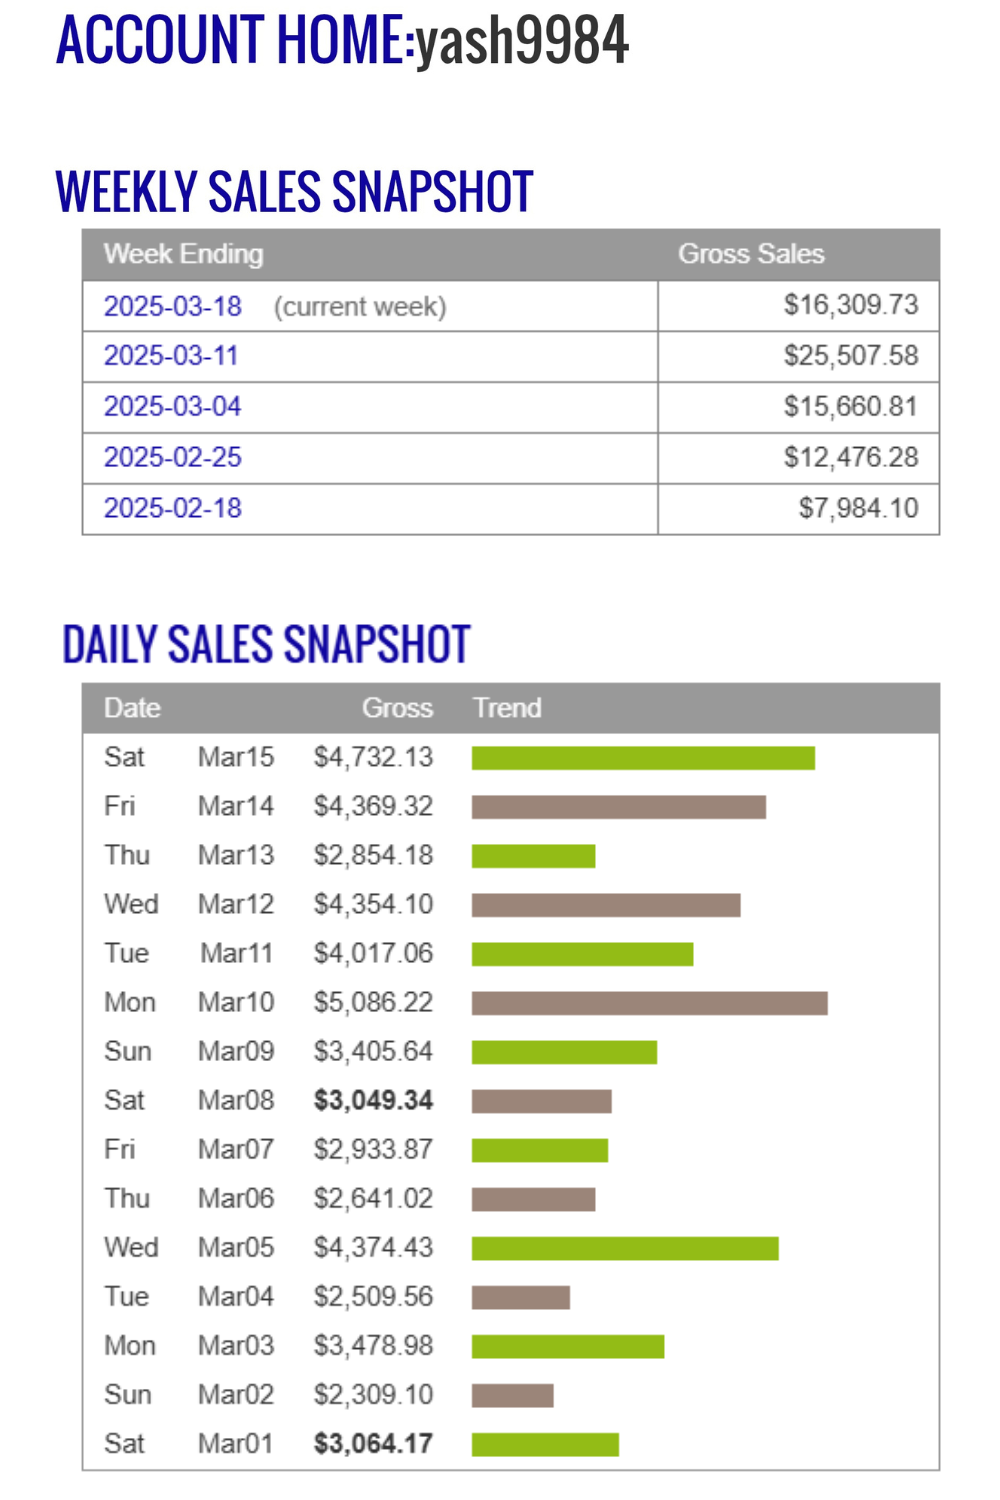Open the 2025-03-04 week ending link

[173, 407]
